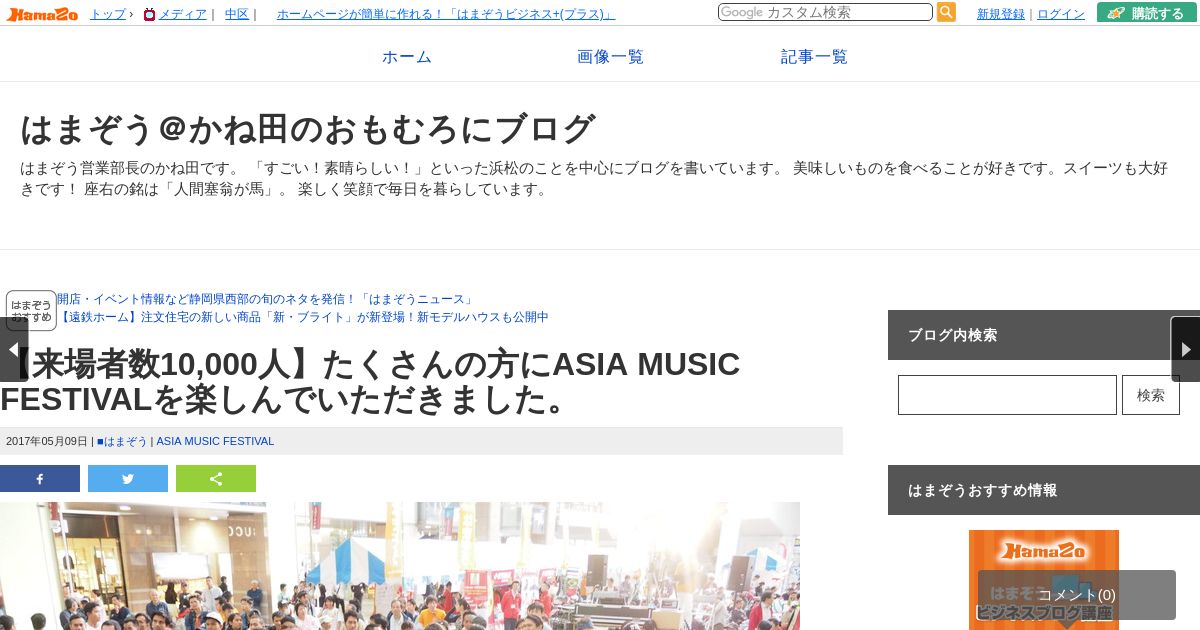
Task: Go to ホーム navigation item
Action: tap(407, 57)
